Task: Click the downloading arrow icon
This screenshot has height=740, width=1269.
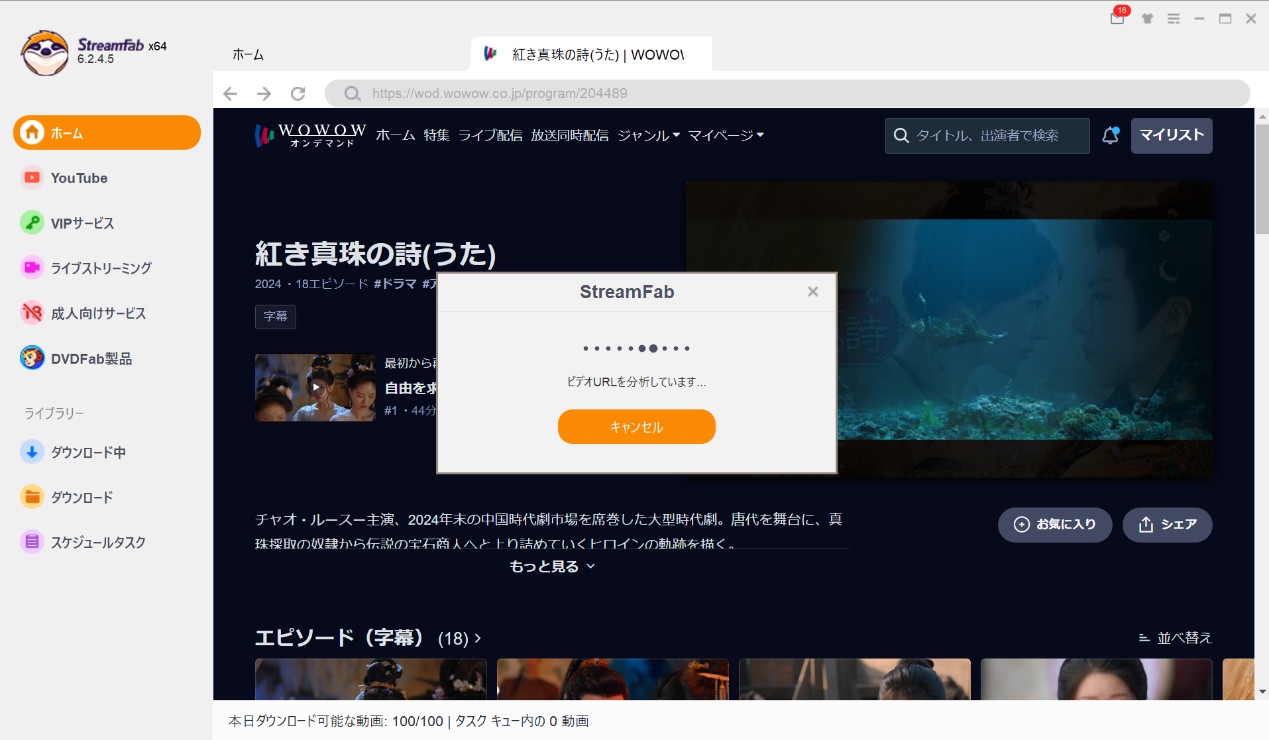Action: (x=32, y=452)
